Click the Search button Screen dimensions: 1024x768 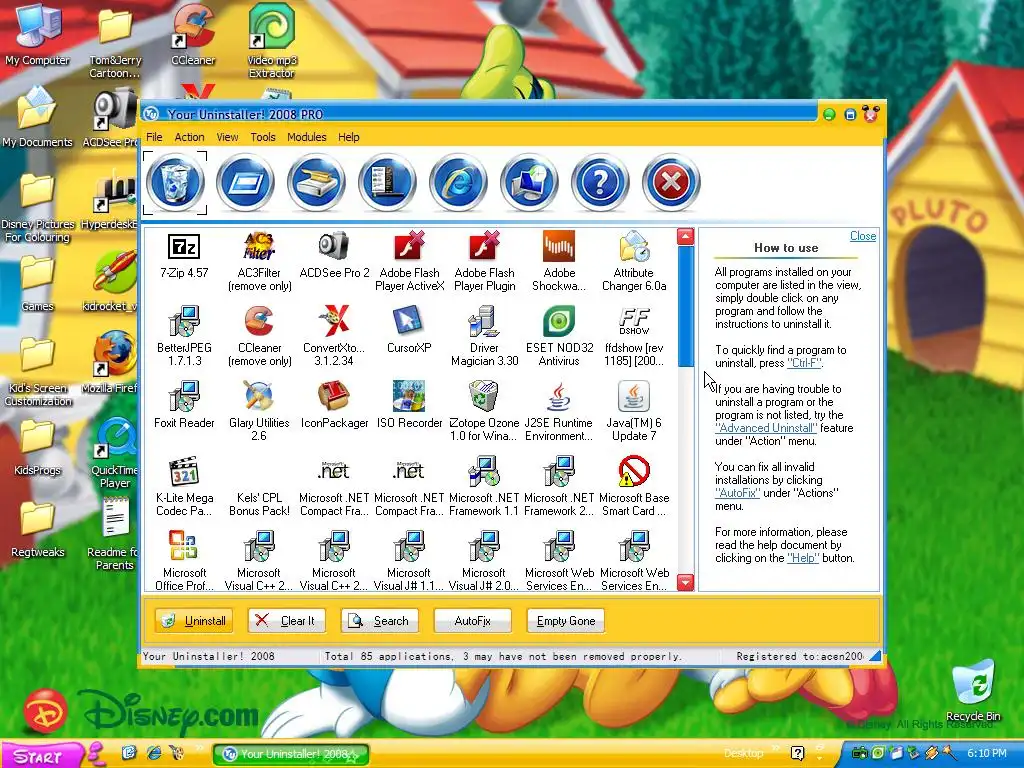click(x=379, y=620)
